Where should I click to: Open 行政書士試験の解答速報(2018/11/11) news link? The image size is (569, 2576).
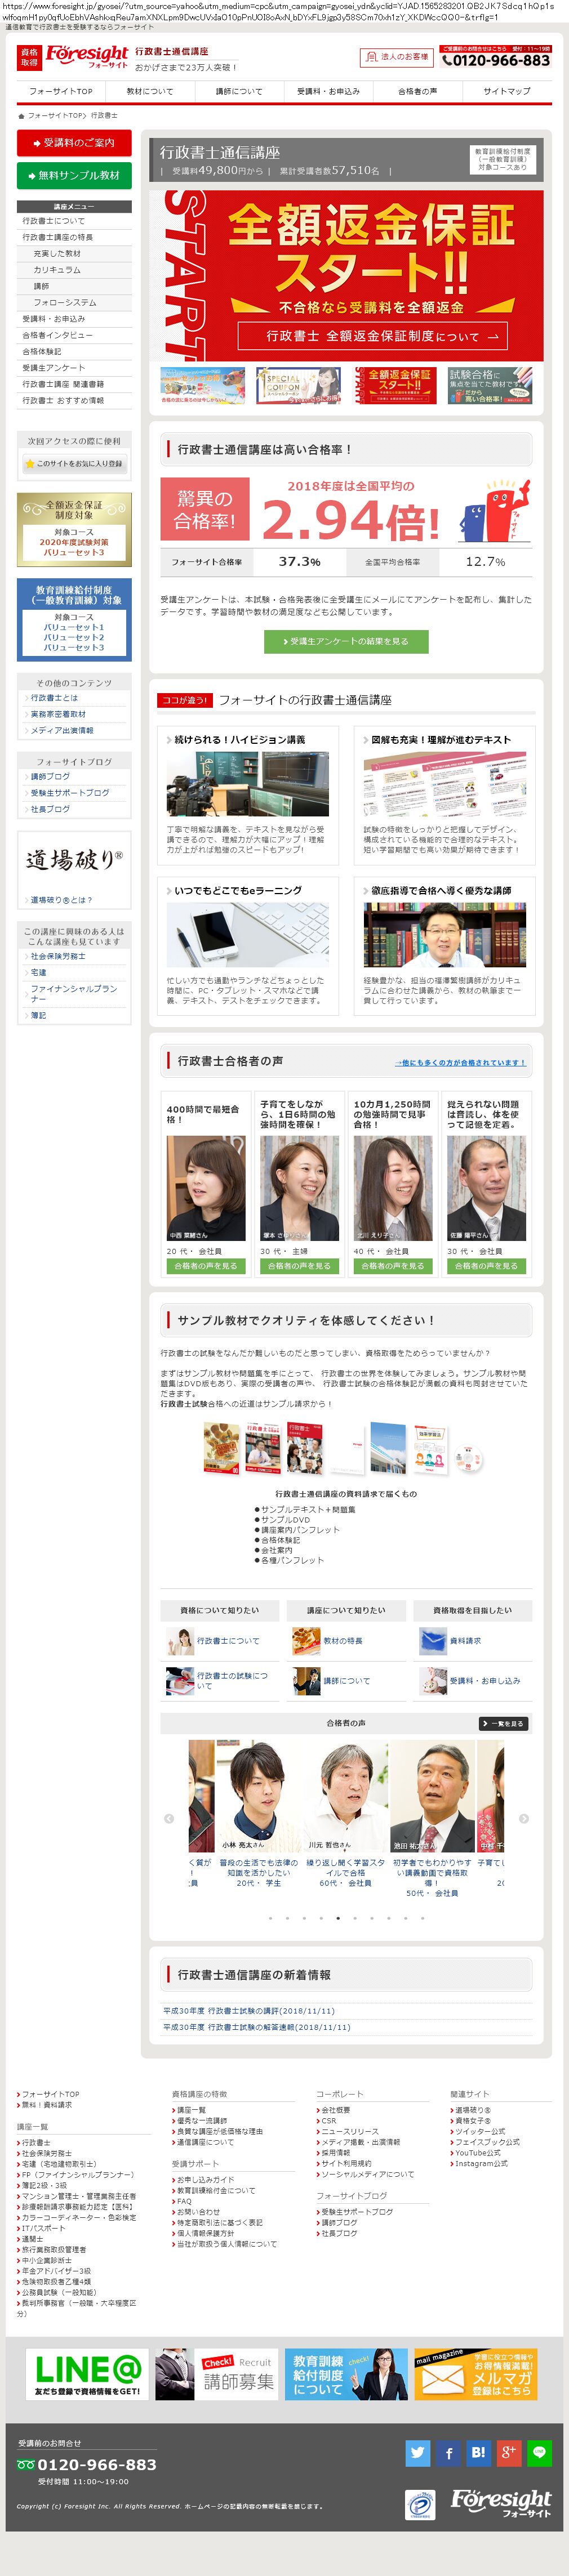pyautogui.click(x=257, y=2026)
